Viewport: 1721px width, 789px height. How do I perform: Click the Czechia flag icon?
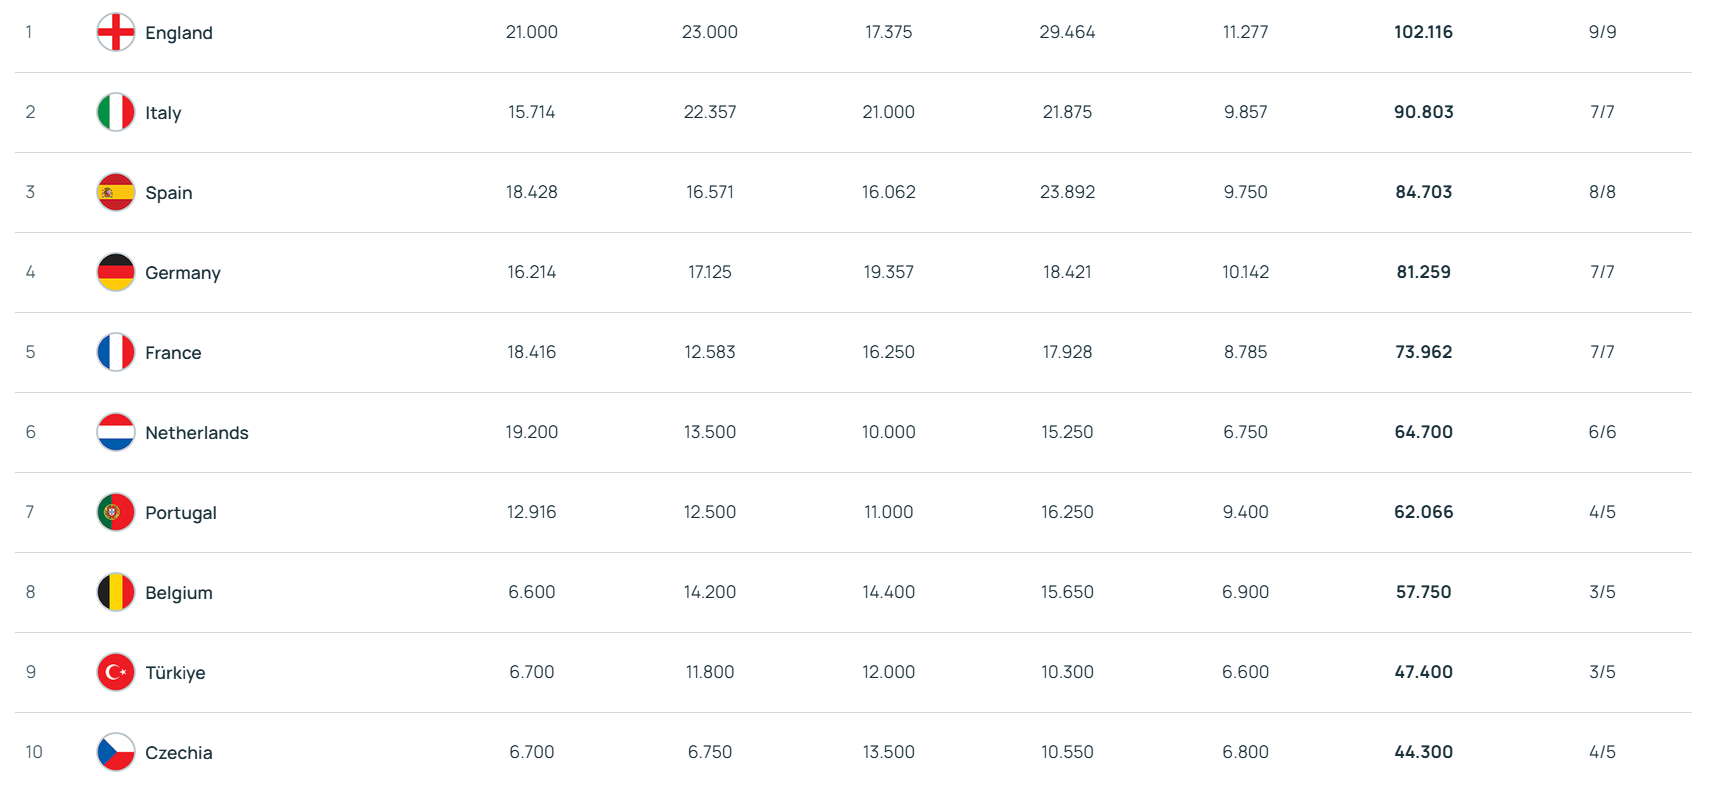pos(116,752)
